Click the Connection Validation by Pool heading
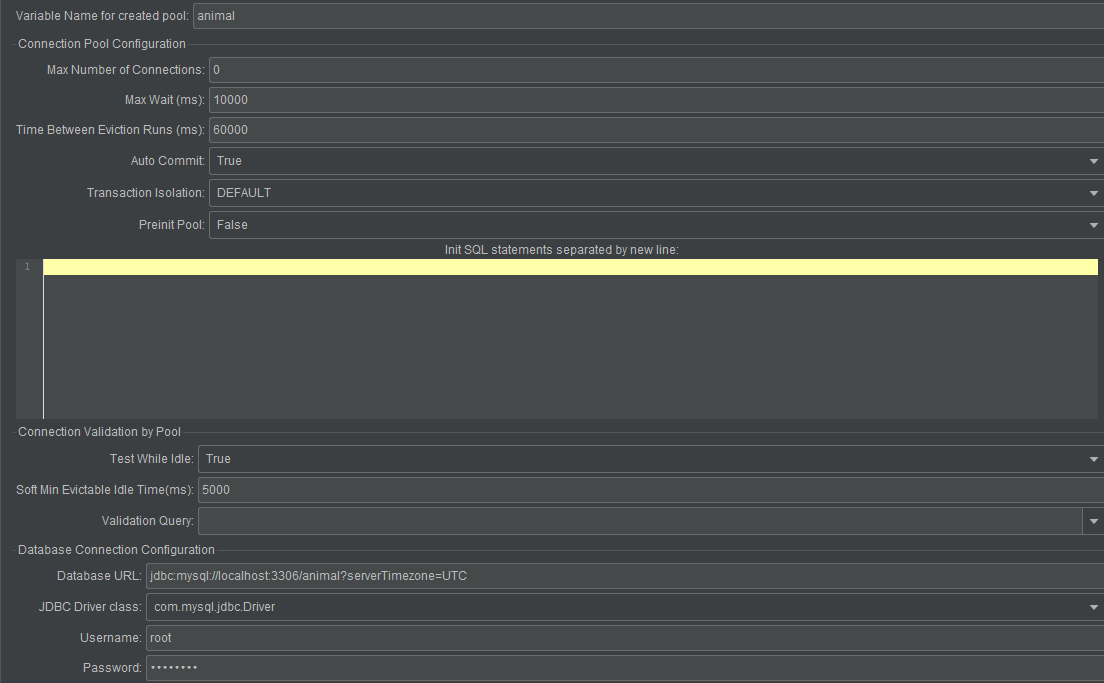The height and width of the screenshot is (683, 1104). pos(99,432)
